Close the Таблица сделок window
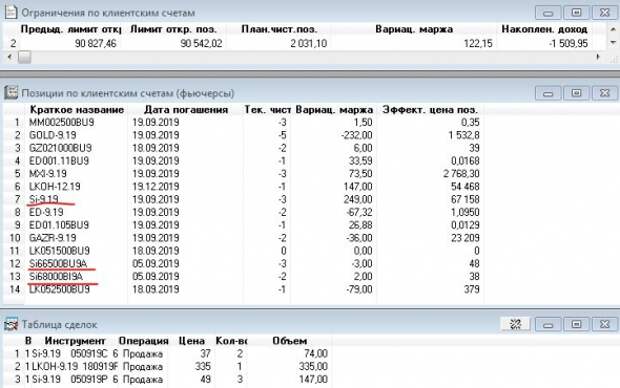The image size is (620, 388). click(605, 324)
